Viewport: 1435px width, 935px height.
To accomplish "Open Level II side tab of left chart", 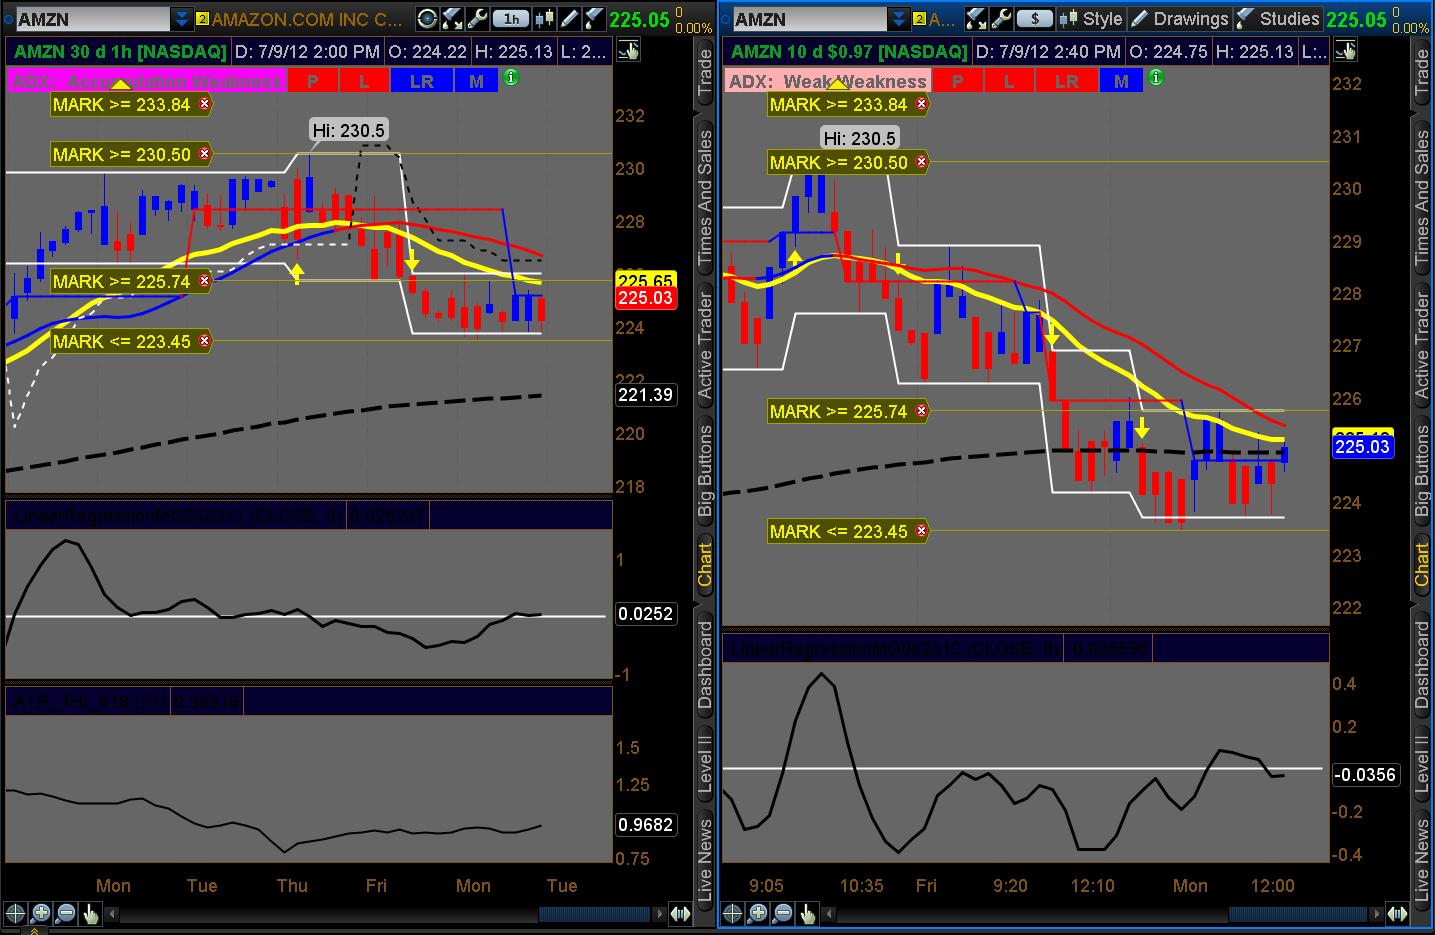I will tap(704, 763).
